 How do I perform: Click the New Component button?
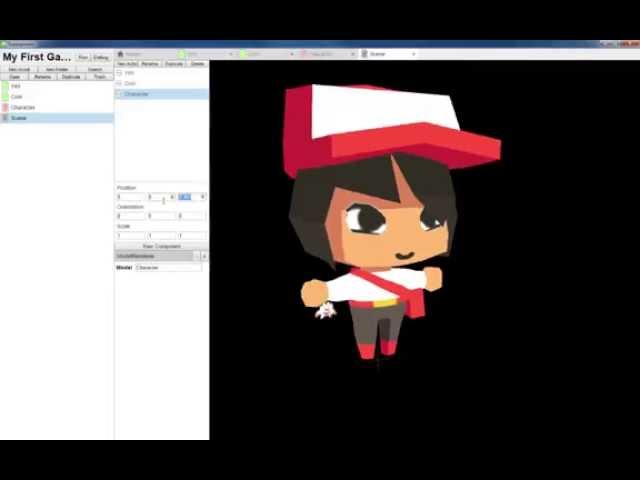(162, 247)
